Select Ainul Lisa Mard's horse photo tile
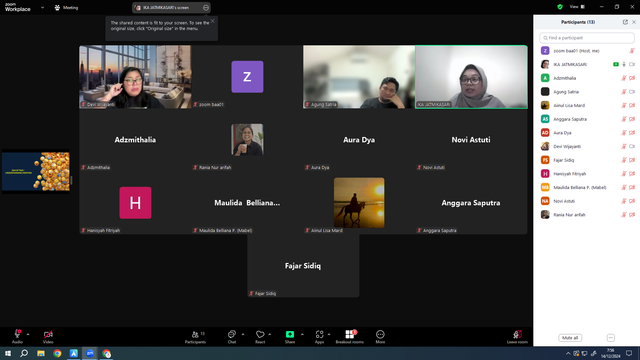 click(x=359, y=203)
